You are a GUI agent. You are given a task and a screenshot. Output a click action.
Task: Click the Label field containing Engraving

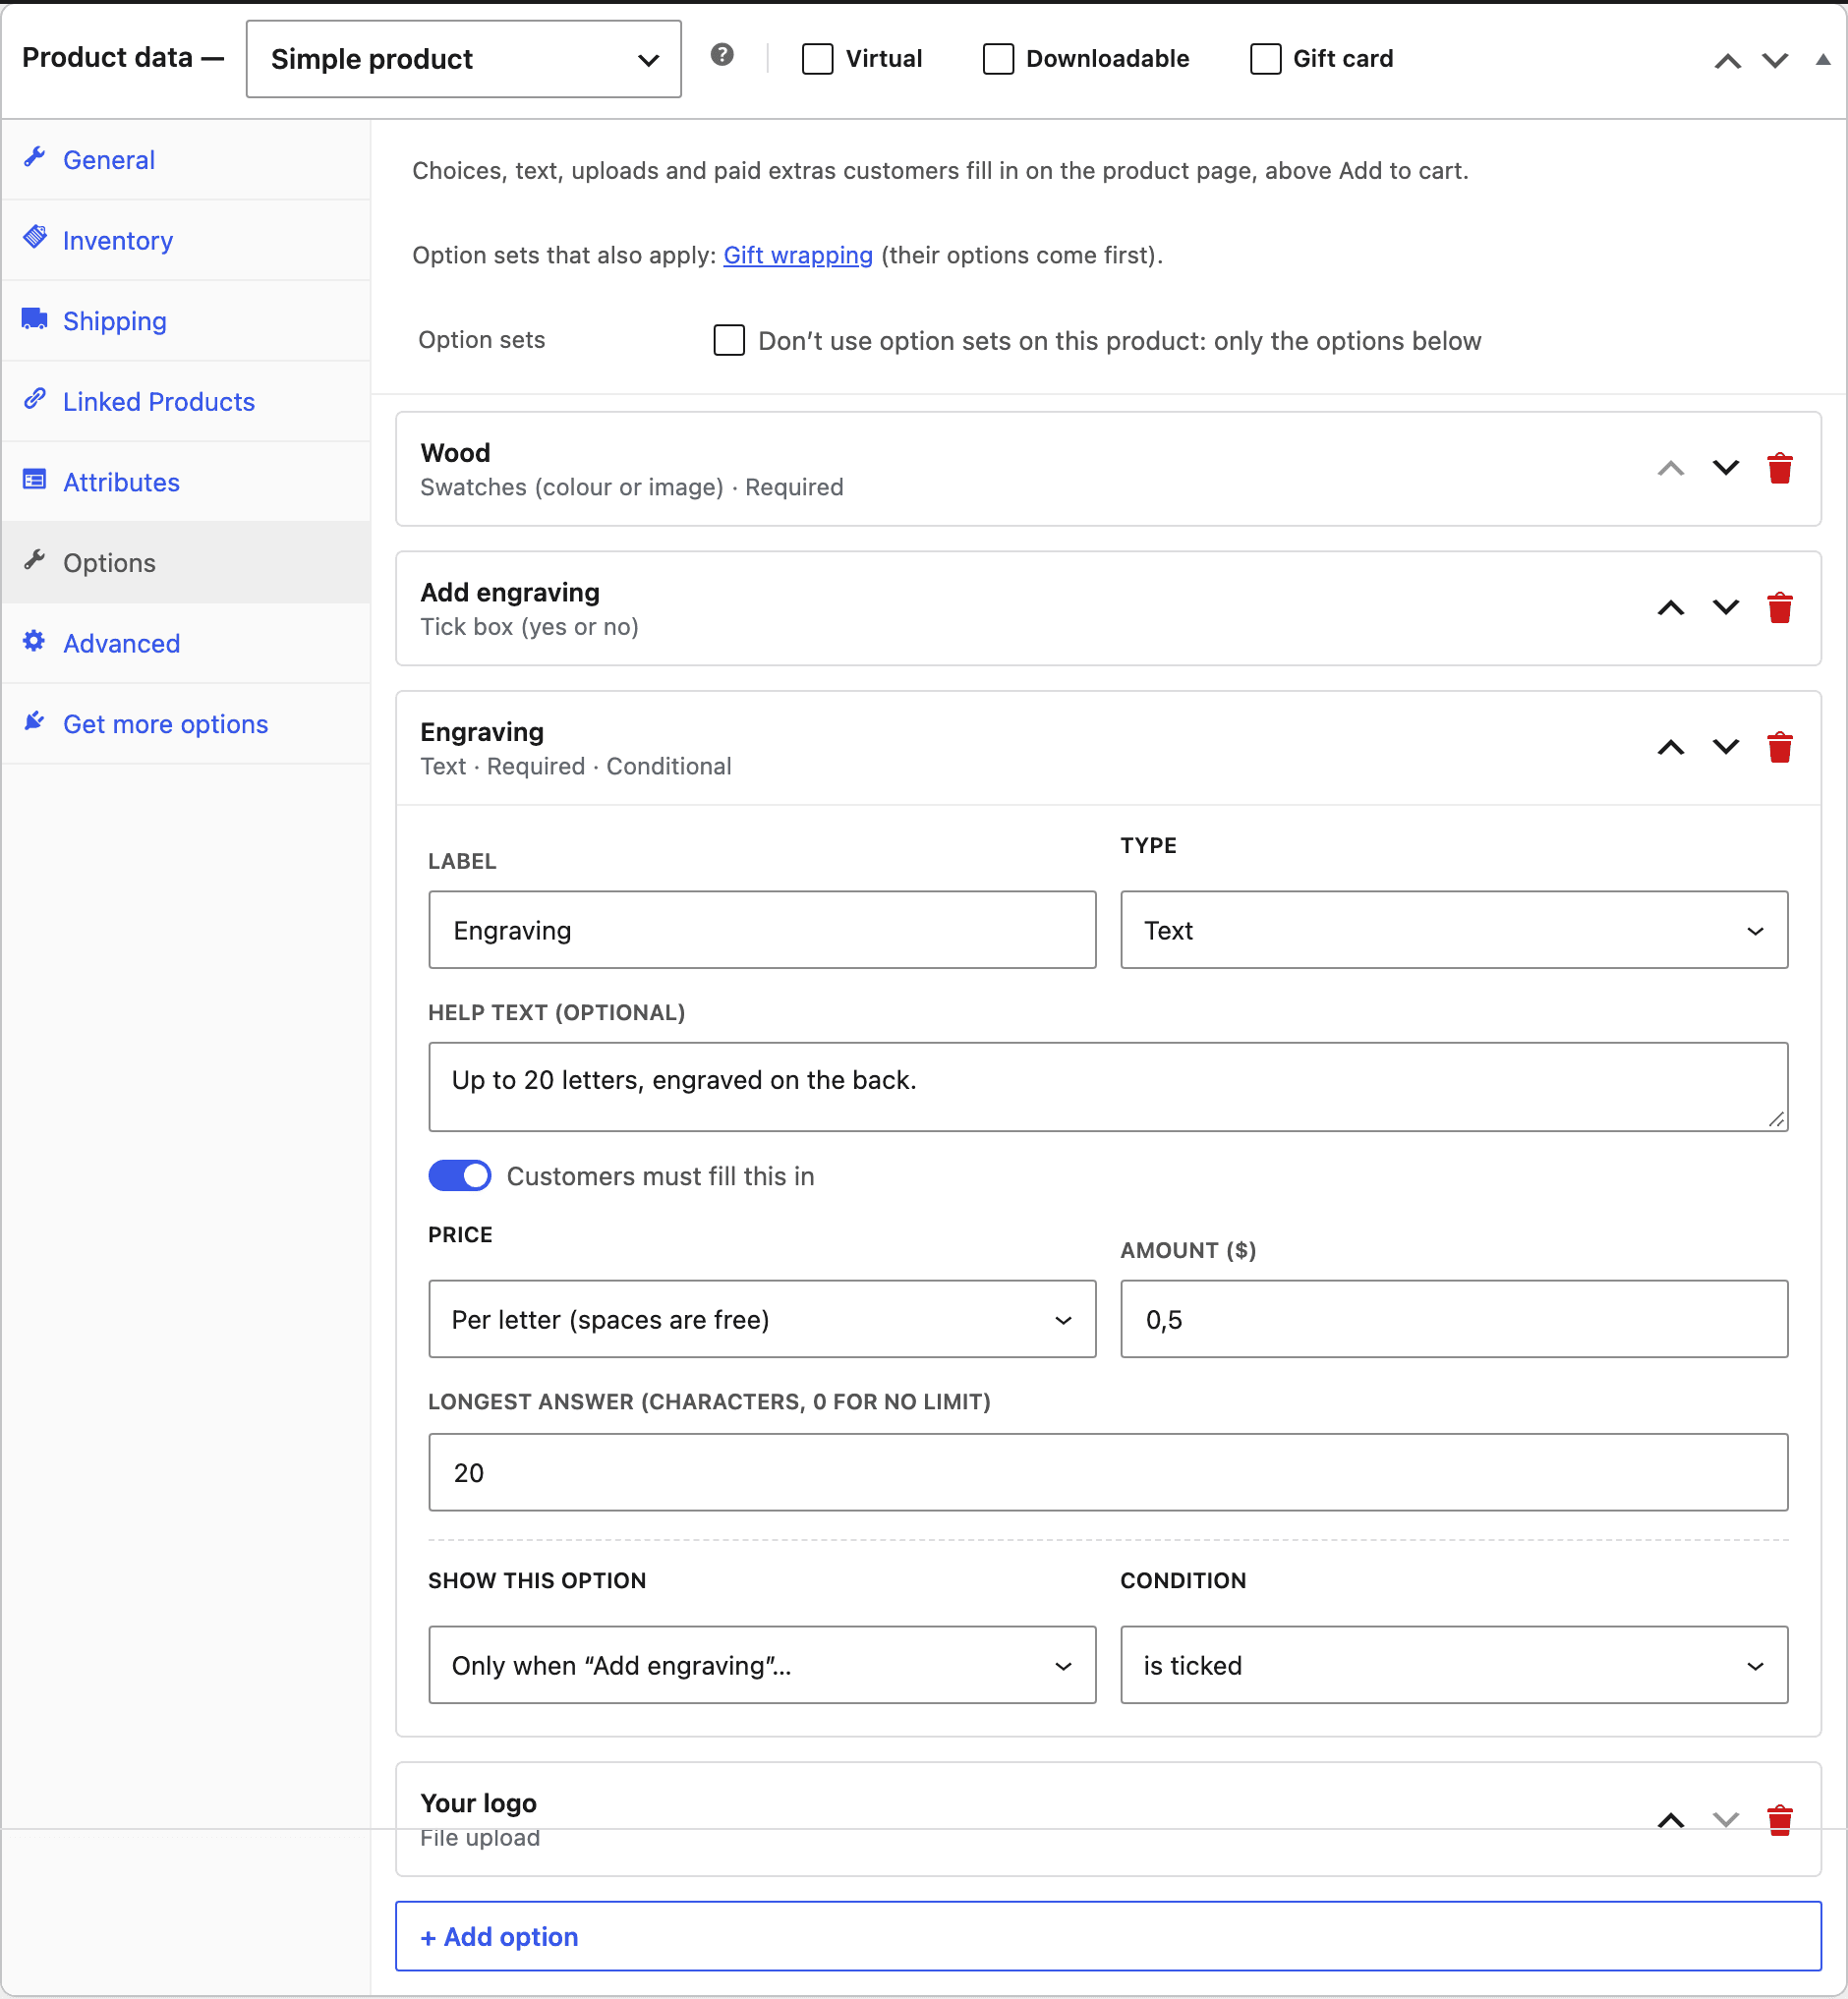[x=762, y=930]
